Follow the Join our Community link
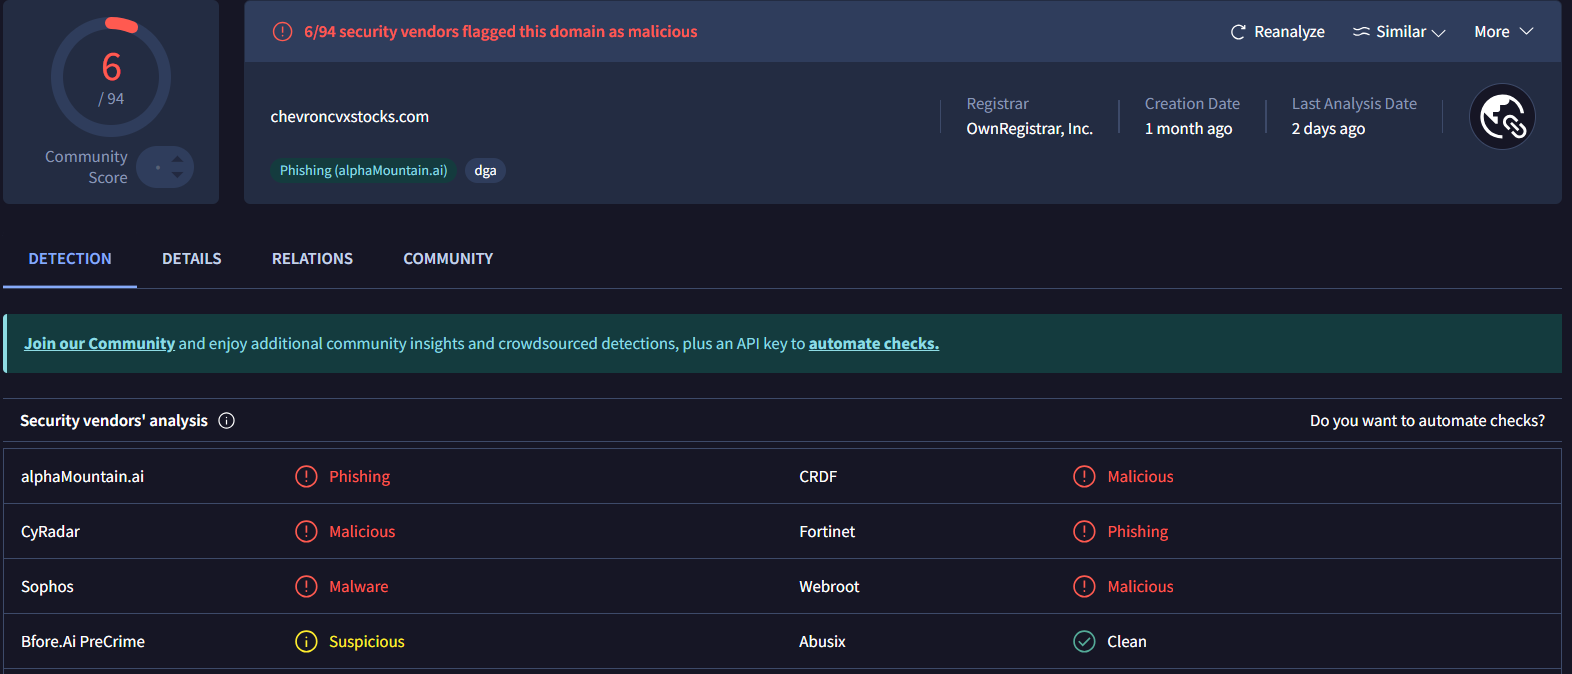The width and height of the screenshot is (1572, 674). [x=100, y=344]
